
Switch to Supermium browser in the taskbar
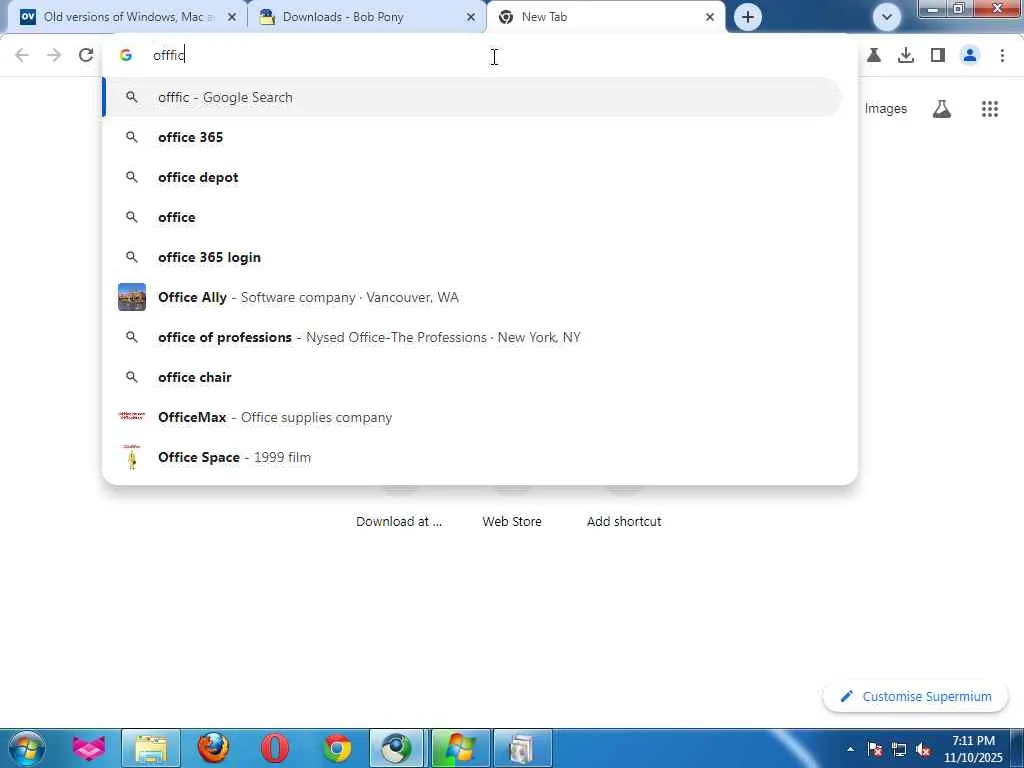point(398,748)
